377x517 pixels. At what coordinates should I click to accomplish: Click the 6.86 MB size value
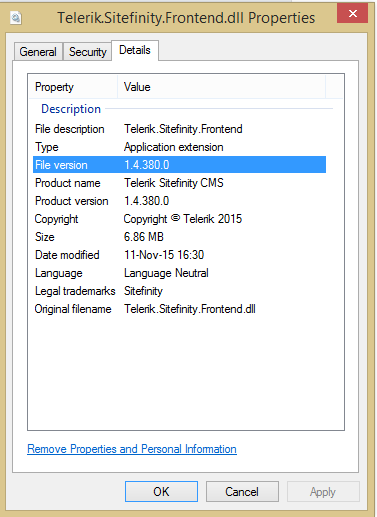coord(144,237)
